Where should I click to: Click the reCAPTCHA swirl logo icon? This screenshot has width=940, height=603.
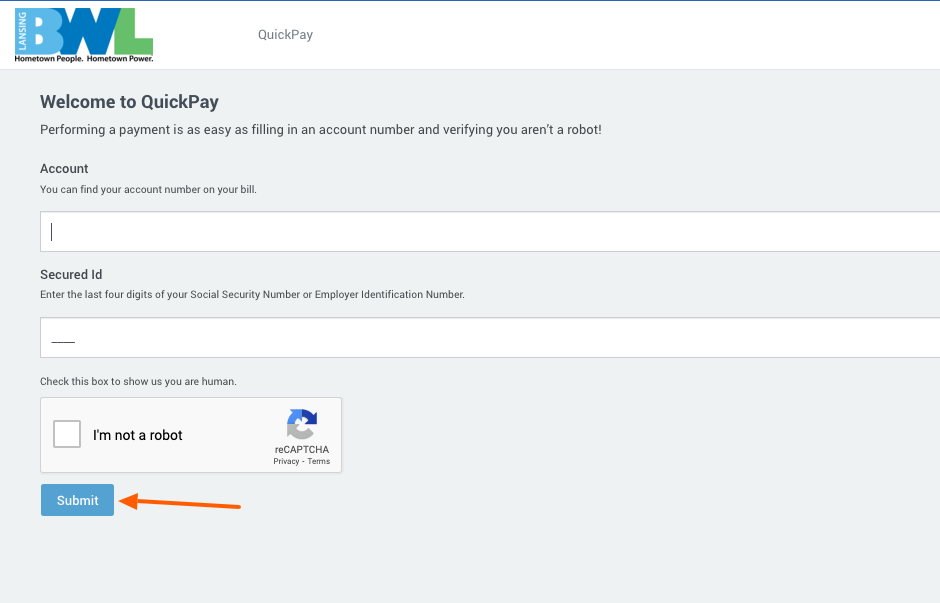point(302,424)
